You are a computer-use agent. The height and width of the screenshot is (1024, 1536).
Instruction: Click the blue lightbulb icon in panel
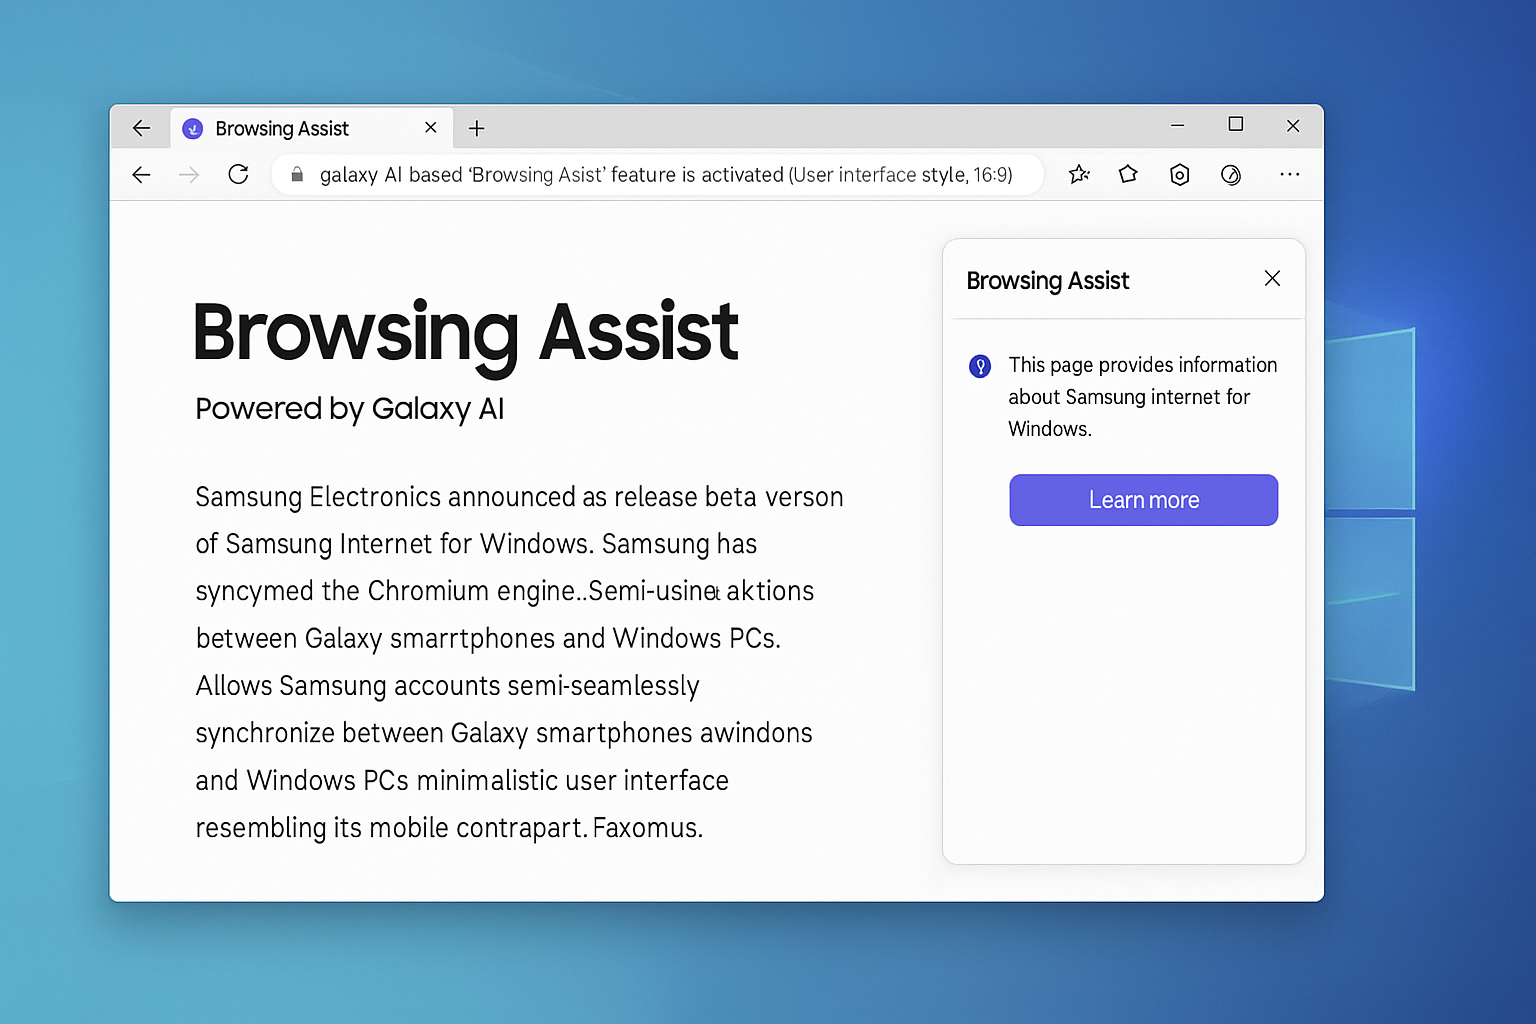980,366
